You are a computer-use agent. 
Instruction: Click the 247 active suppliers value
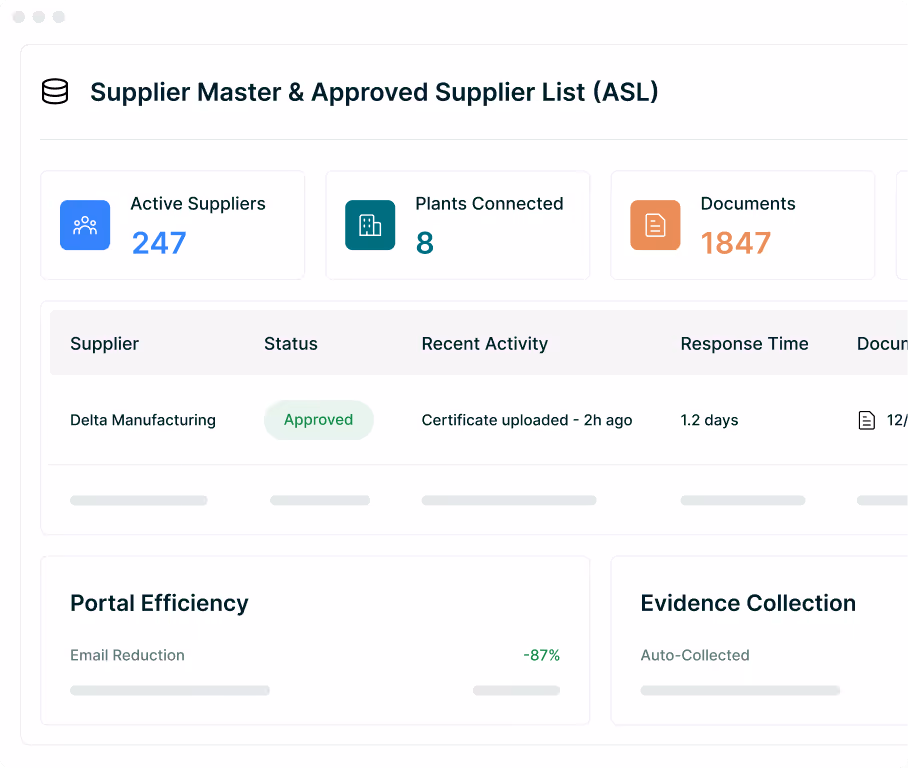point(159,243)
